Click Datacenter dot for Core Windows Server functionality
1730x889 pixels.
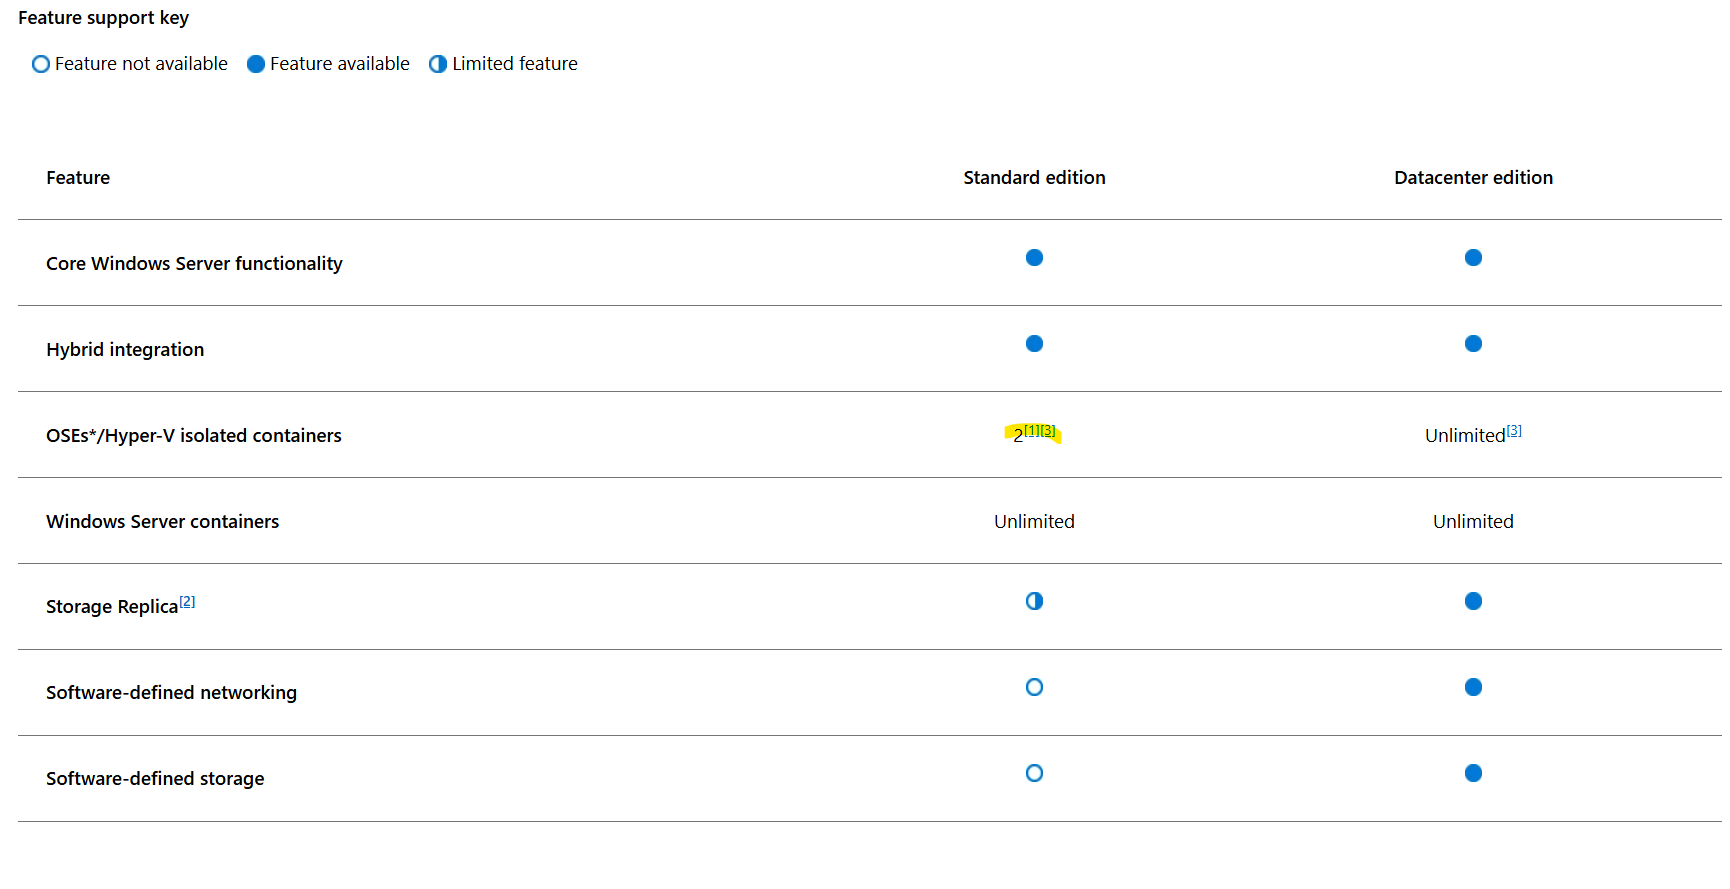(1473, 258)
